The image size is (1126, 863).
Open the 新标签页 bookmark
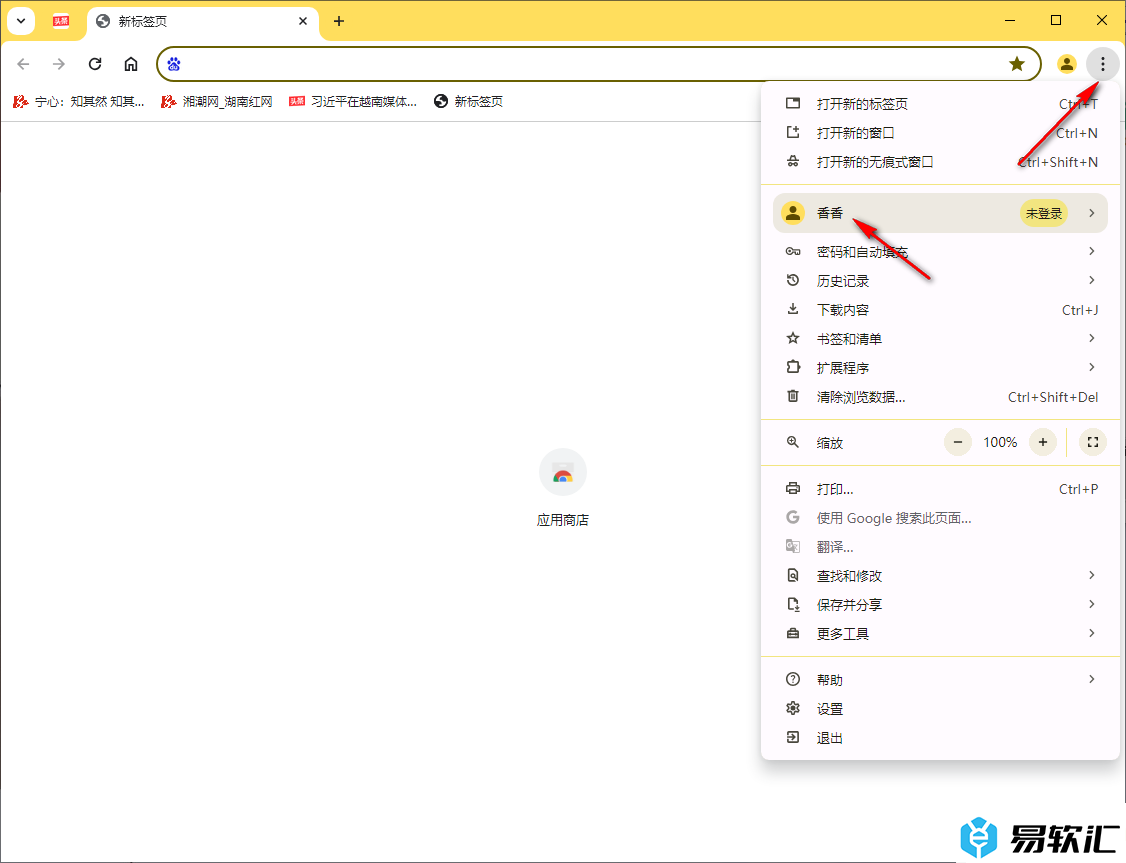click(x=468, y=102)
